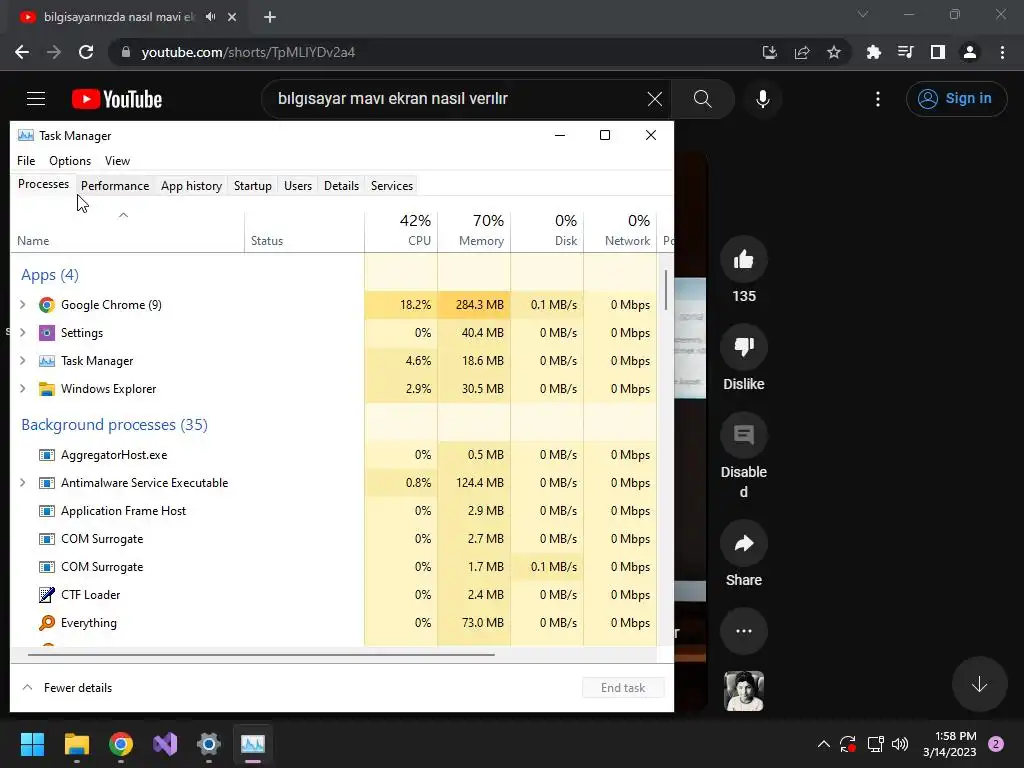Viewport: 1024px width, 768px height.
Task: Open Windows Start menu
Action: point(32,744)
